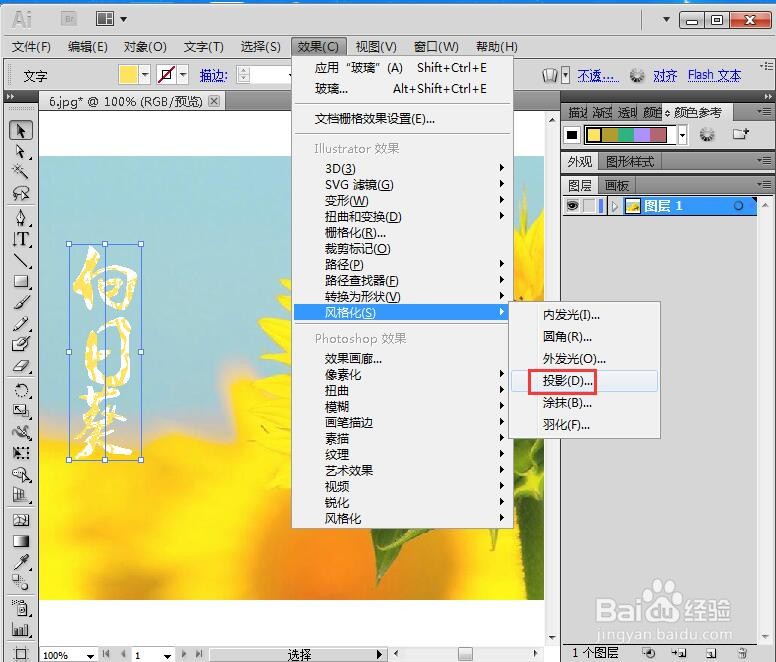The width and height of the screenshot is (776, 662).
Task: Click the stroke none swatch
Action: (167, 75)
